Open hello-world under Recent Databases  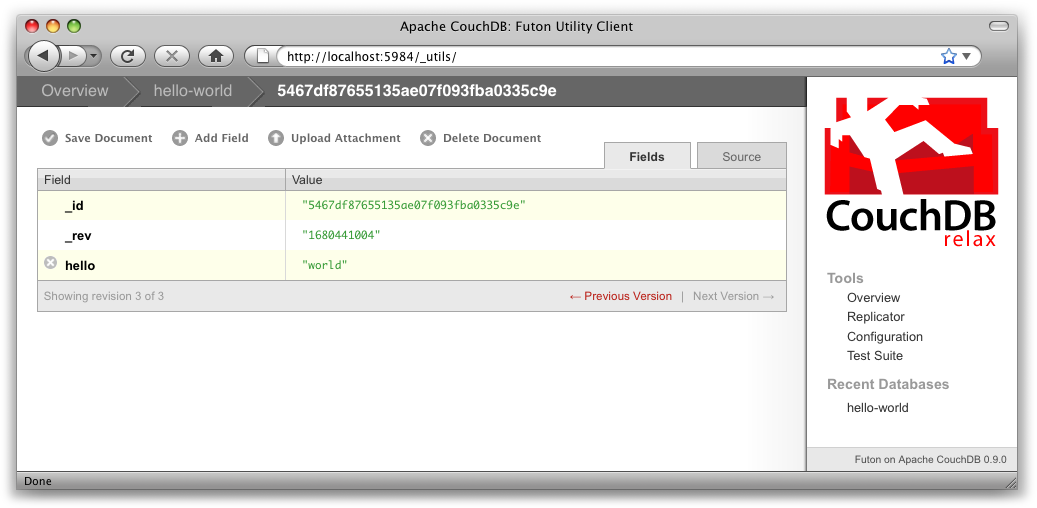tap(877, 408)
